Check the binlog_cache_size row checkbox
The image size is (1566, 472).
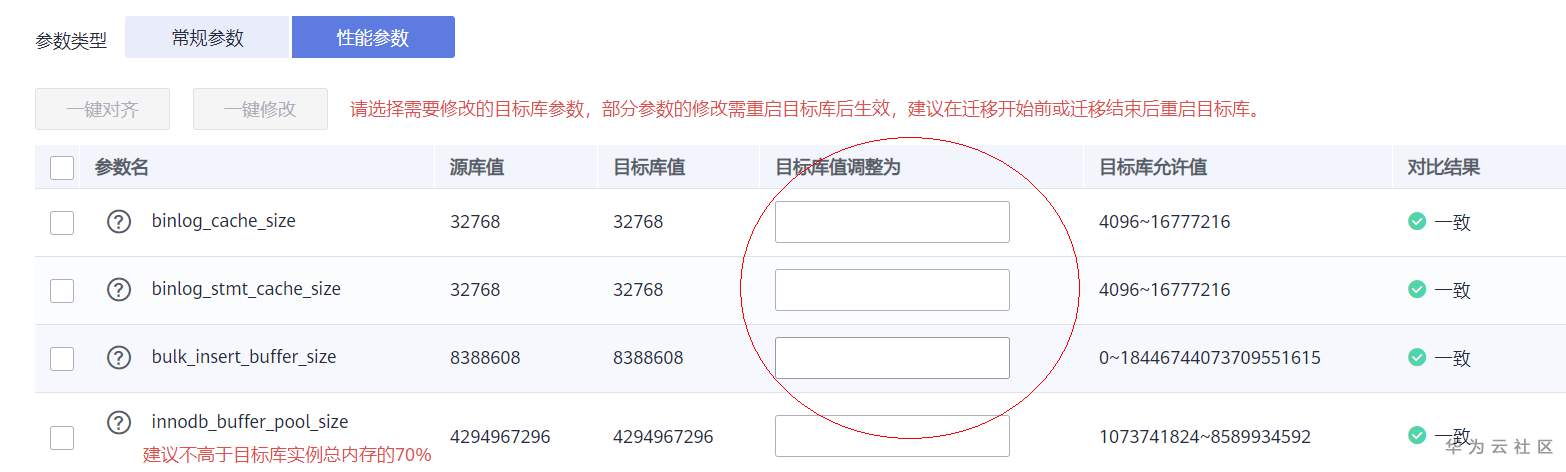click(62, 223)
